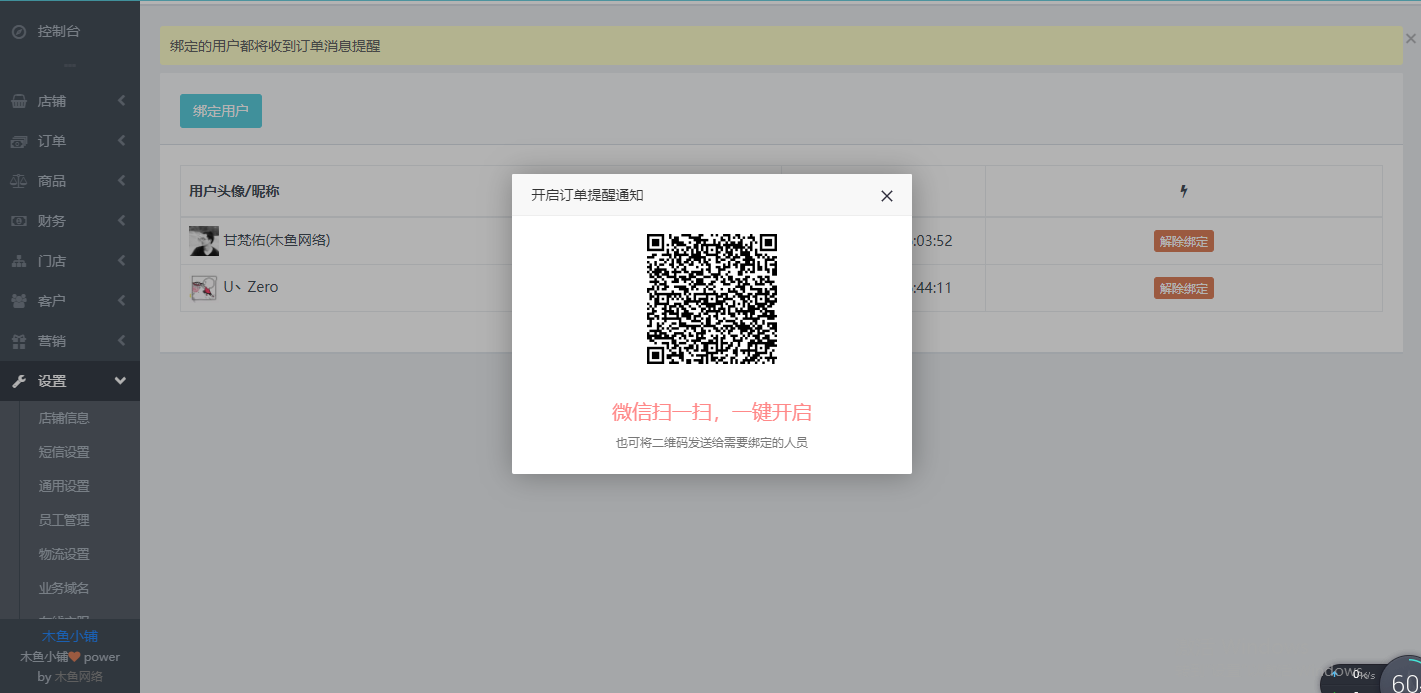Click the 设置 wrench icon
This screenshot has width=1421, height=693.
[x=18, y=381]
